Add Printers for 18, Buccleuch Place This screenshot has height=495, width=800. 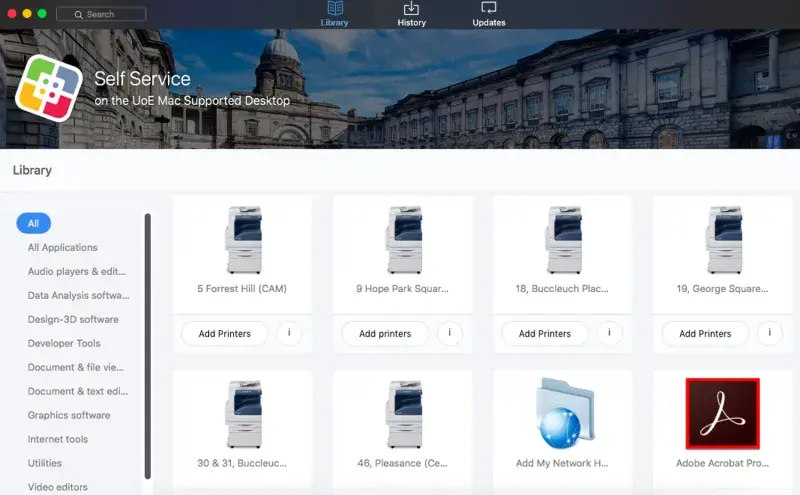[x=545, y=334]
